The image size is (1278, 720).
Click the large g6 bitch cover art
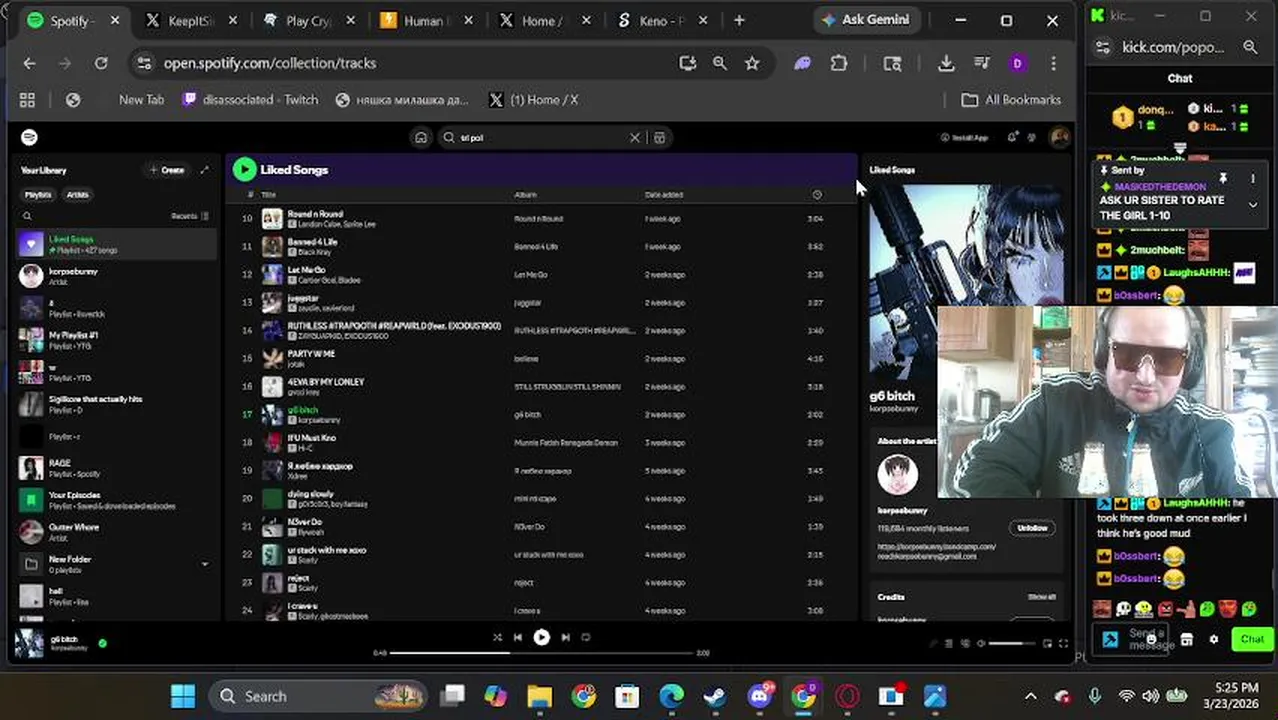(966, 282)
